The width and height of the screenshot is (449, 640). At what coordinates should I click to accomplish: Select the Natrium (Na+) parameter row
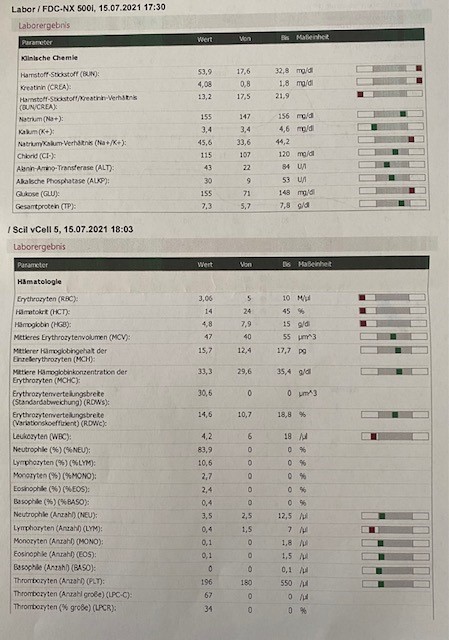[x=220, y=118]
